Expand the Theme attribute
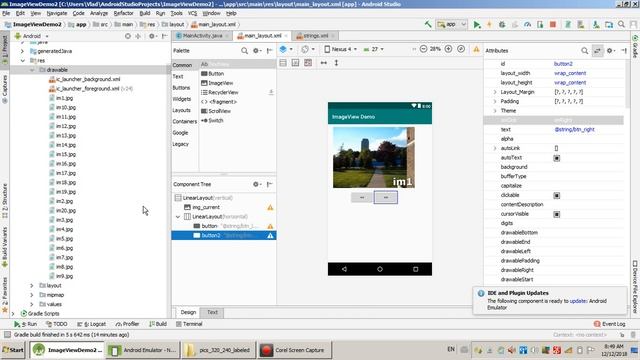 [x=495, y=111]
